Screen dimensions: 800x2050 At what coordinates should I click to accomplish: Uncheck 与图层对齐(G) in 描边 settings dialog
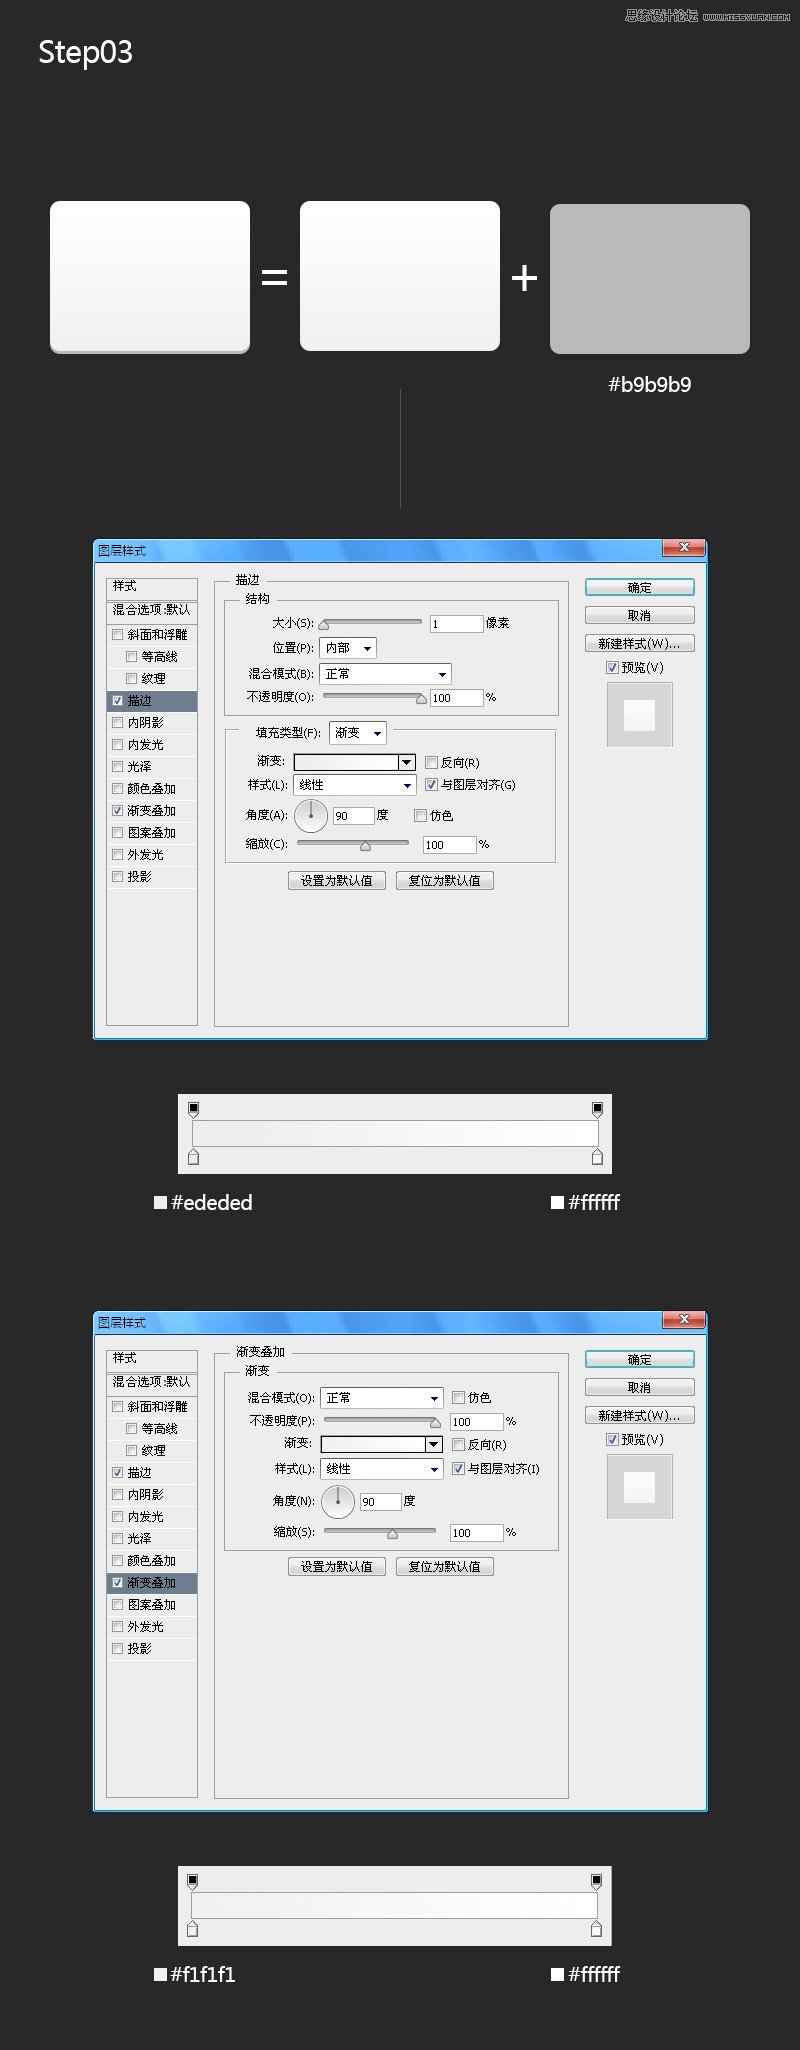pyautogui.click(x=431, y=785)
